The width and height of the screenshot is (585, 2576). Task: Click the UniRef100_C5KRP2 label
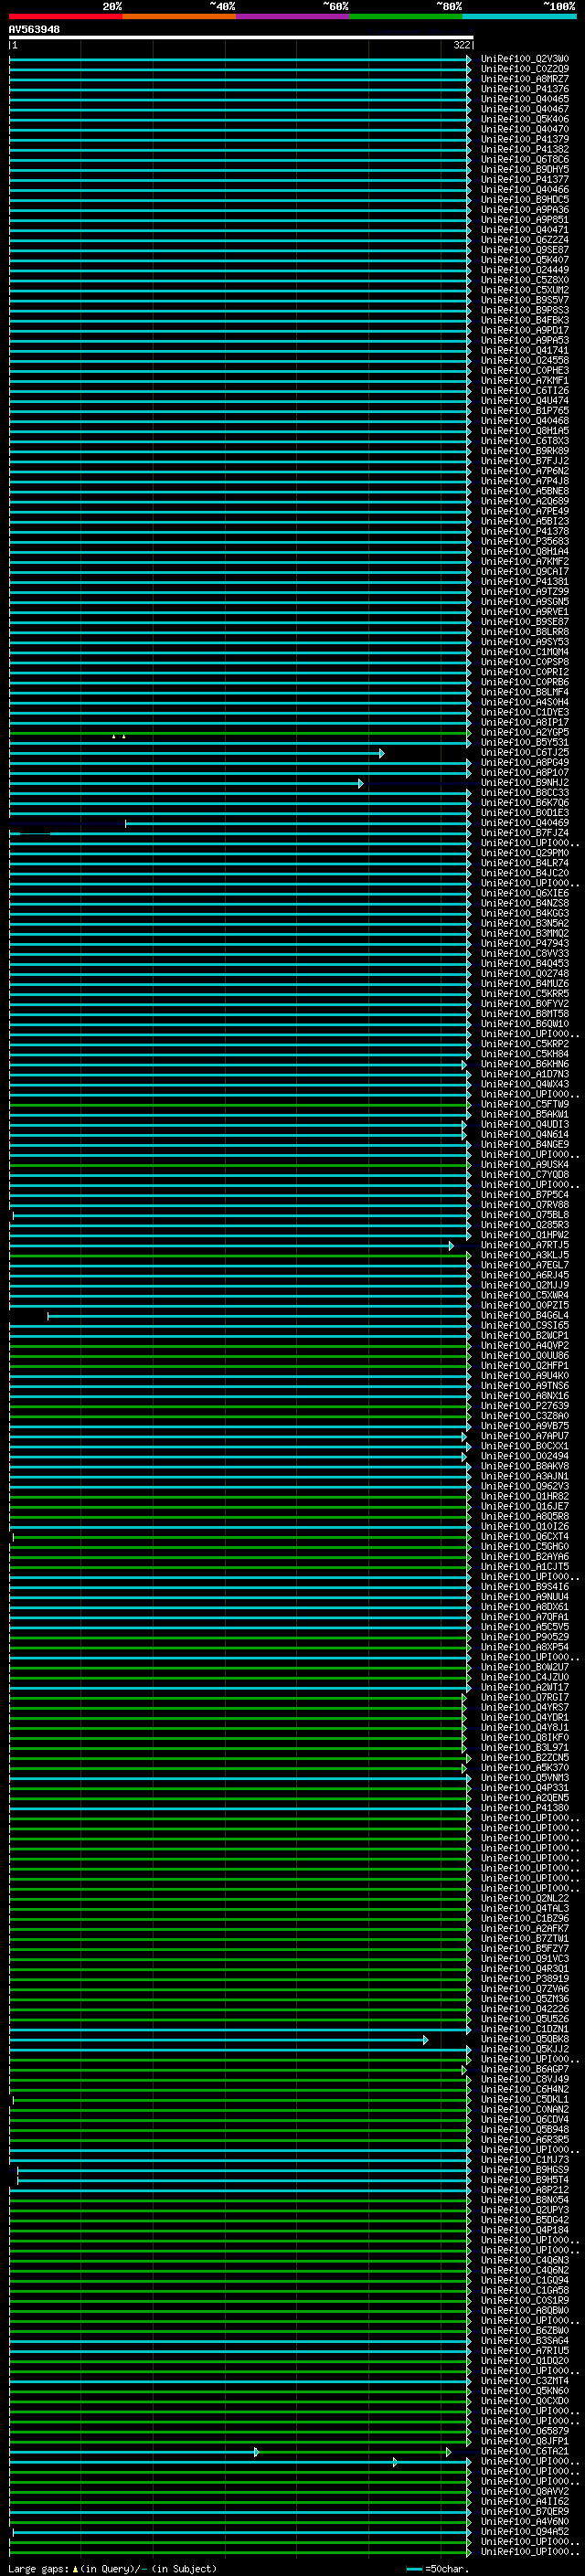(525, 1044)
